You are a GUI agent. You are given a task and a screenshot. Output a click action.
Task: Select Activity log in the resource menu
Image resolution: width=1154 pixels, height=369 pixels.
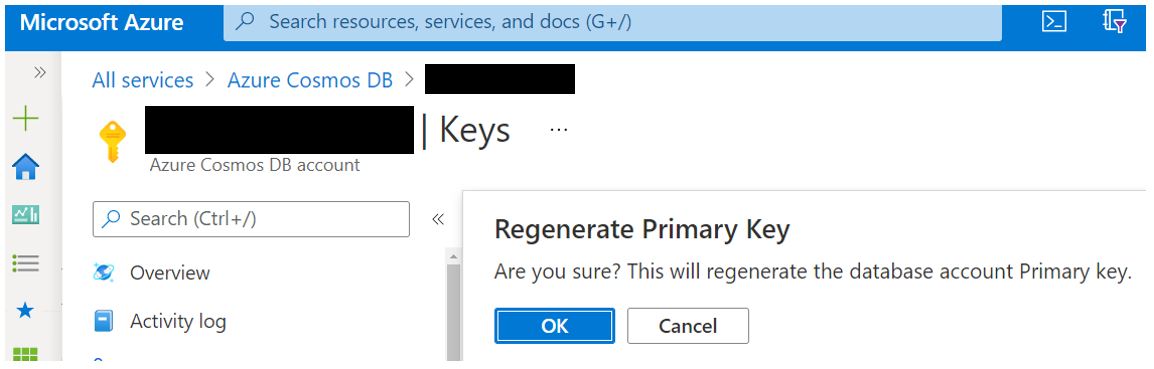pyautogui.click(x=178, y=321)
